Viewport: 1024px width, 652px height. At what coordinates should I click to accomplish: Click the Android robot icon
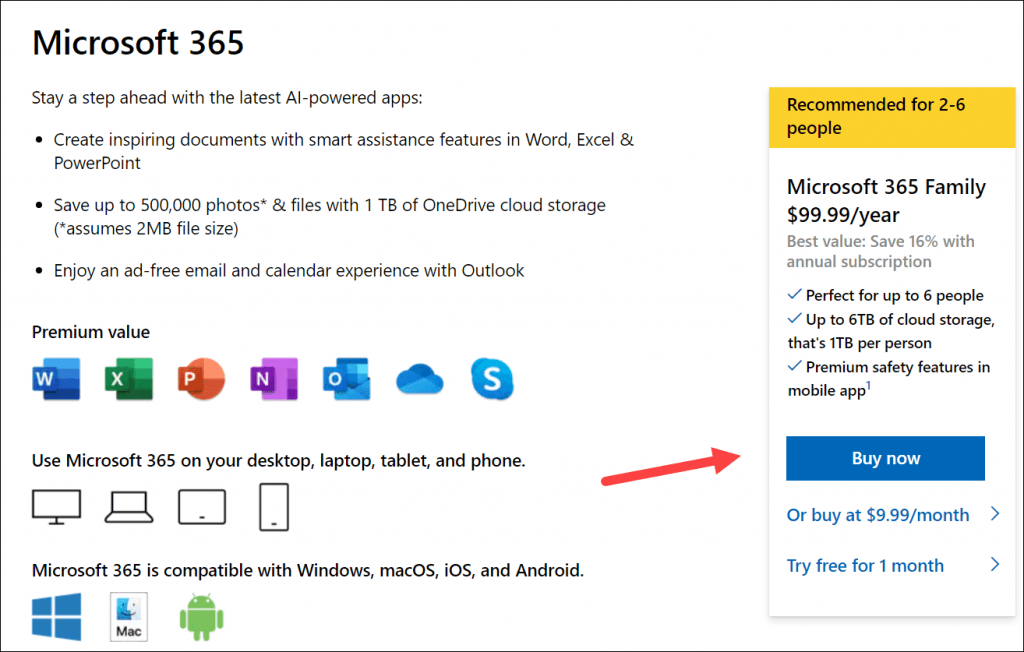point(201,617)
